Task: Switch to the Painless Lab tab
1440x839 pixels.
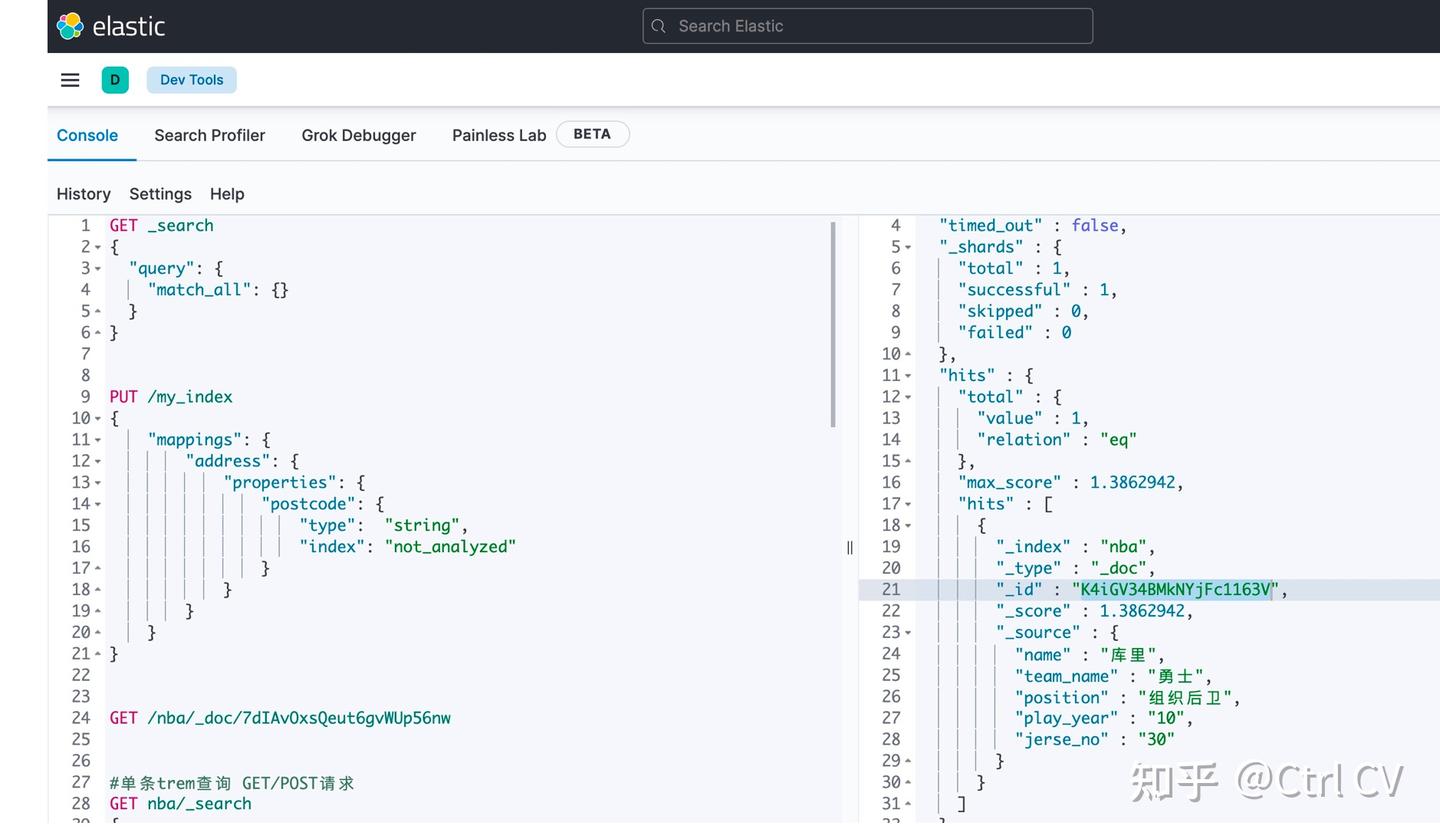Action: click(498, 135)
